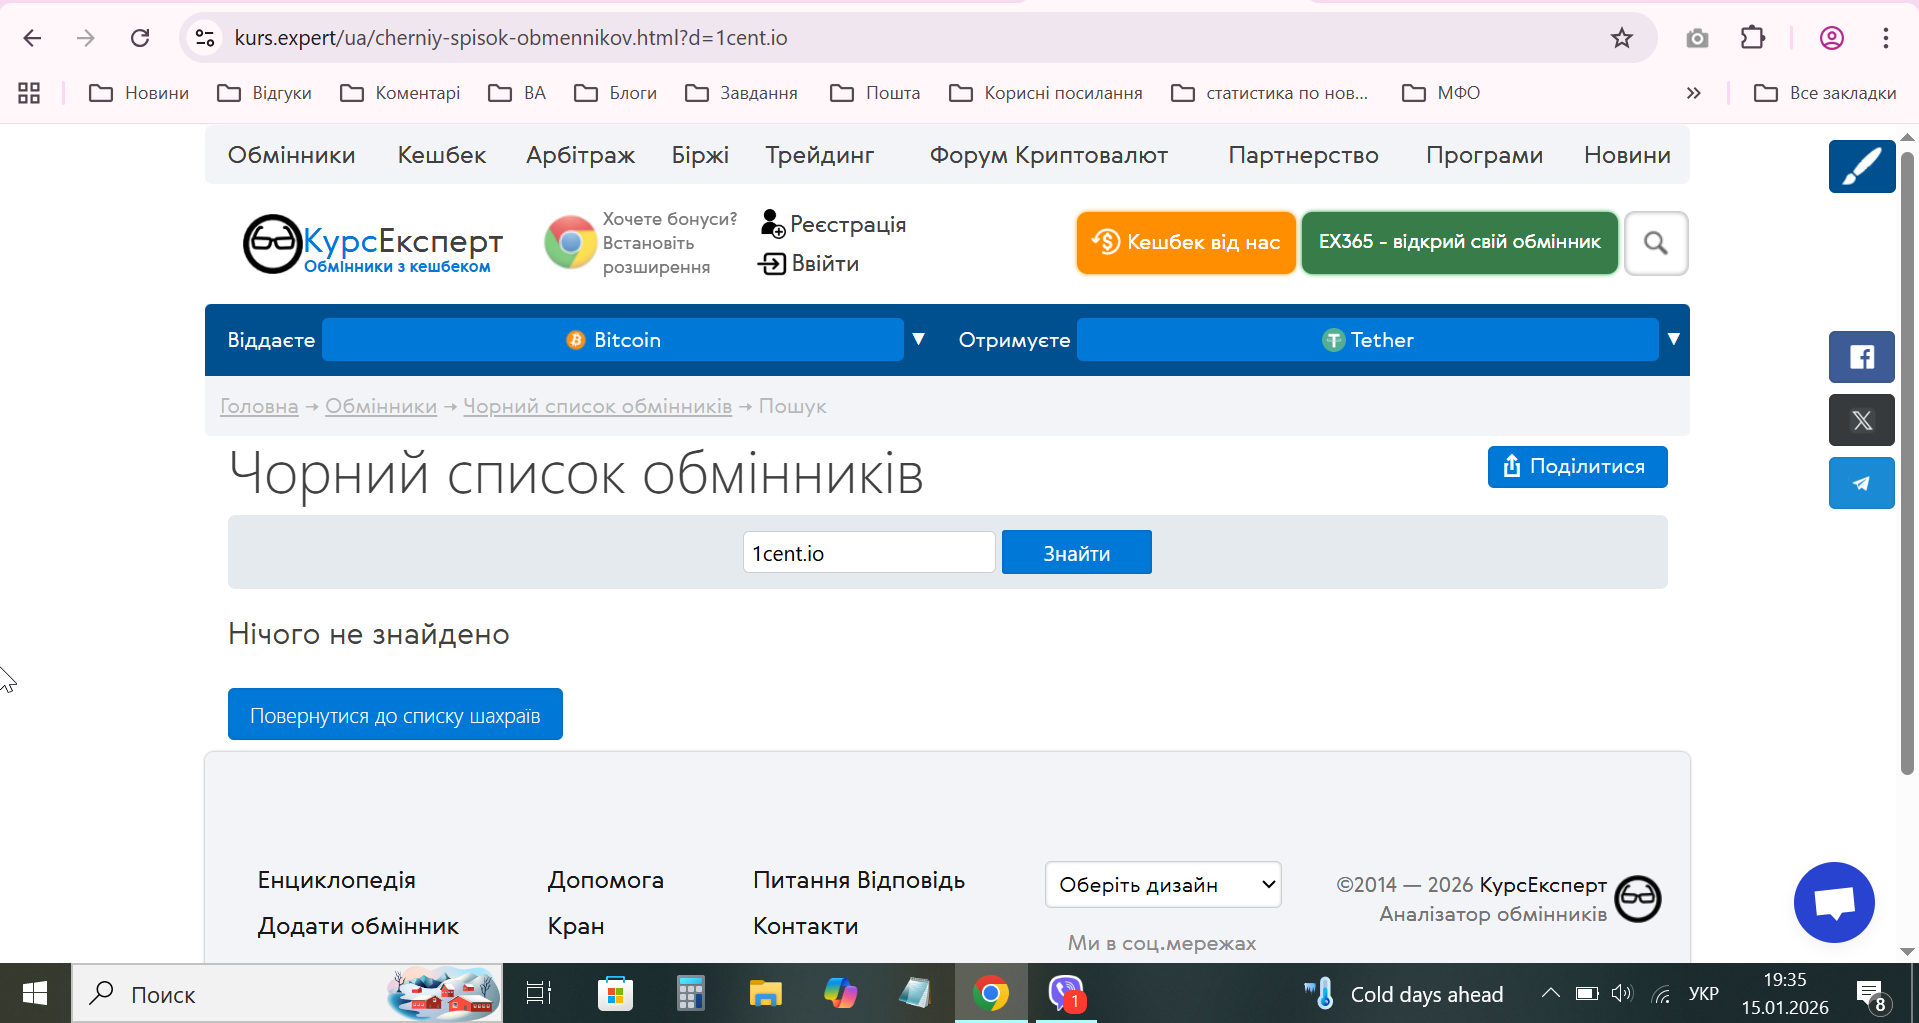This screenshot has width=1919, height=1023.
Task: Bookmark this page with the star icon
Action: 1621,38
